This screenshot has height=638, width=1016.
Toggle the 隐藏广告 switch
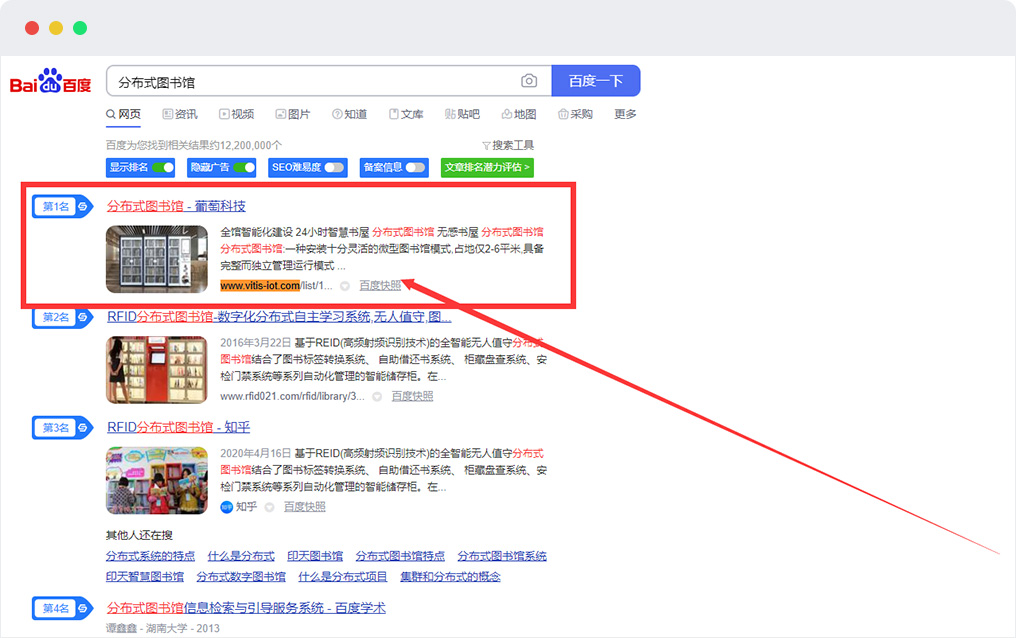[244, 168]
